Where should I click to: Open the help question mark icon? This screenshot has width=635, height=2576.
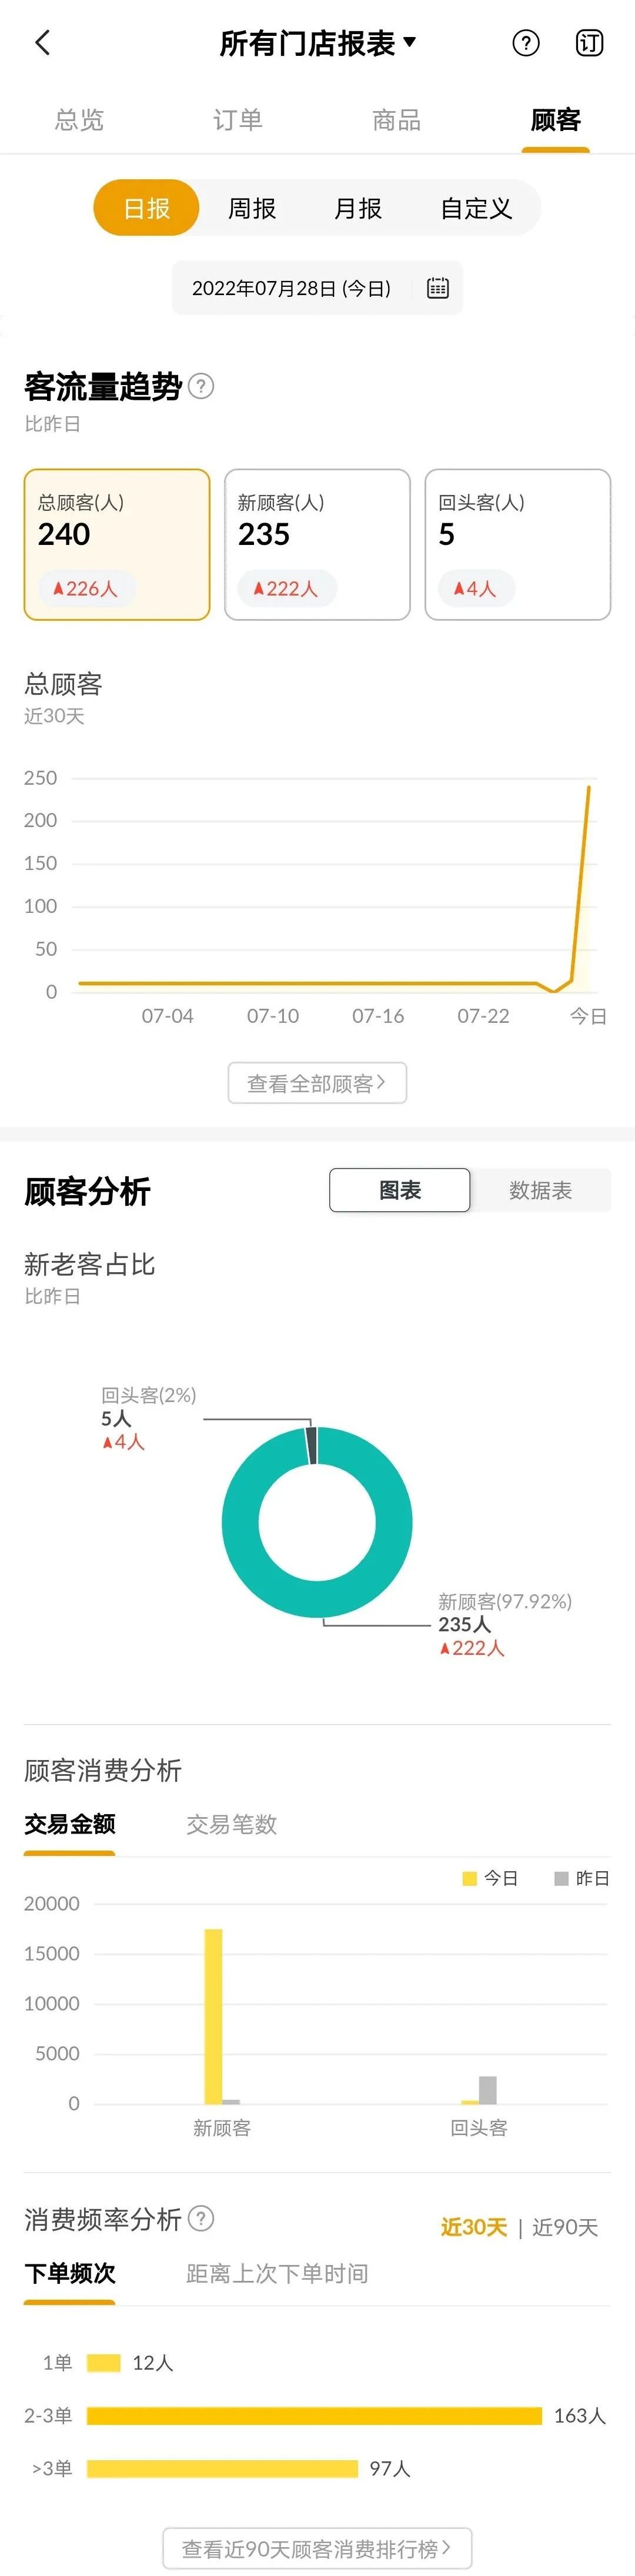pyautogui.click(x=525, y=43)
